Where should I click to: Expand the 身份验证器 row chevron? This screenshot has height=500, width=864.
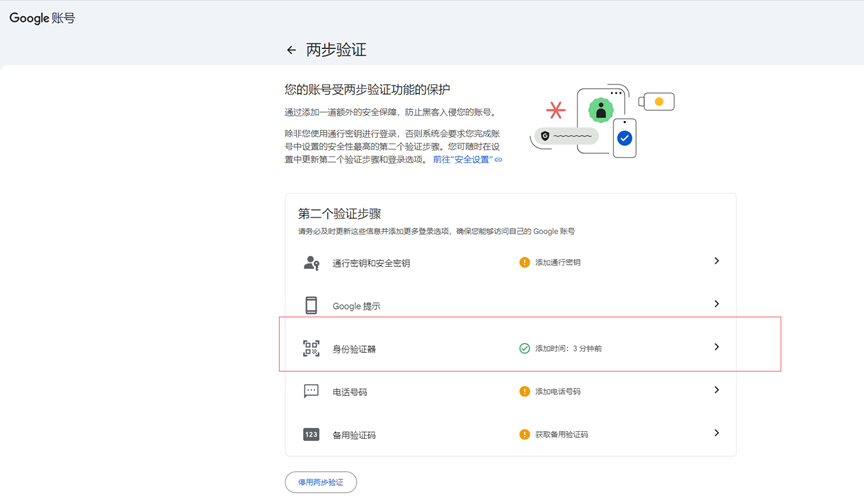(x=716, y=347)
